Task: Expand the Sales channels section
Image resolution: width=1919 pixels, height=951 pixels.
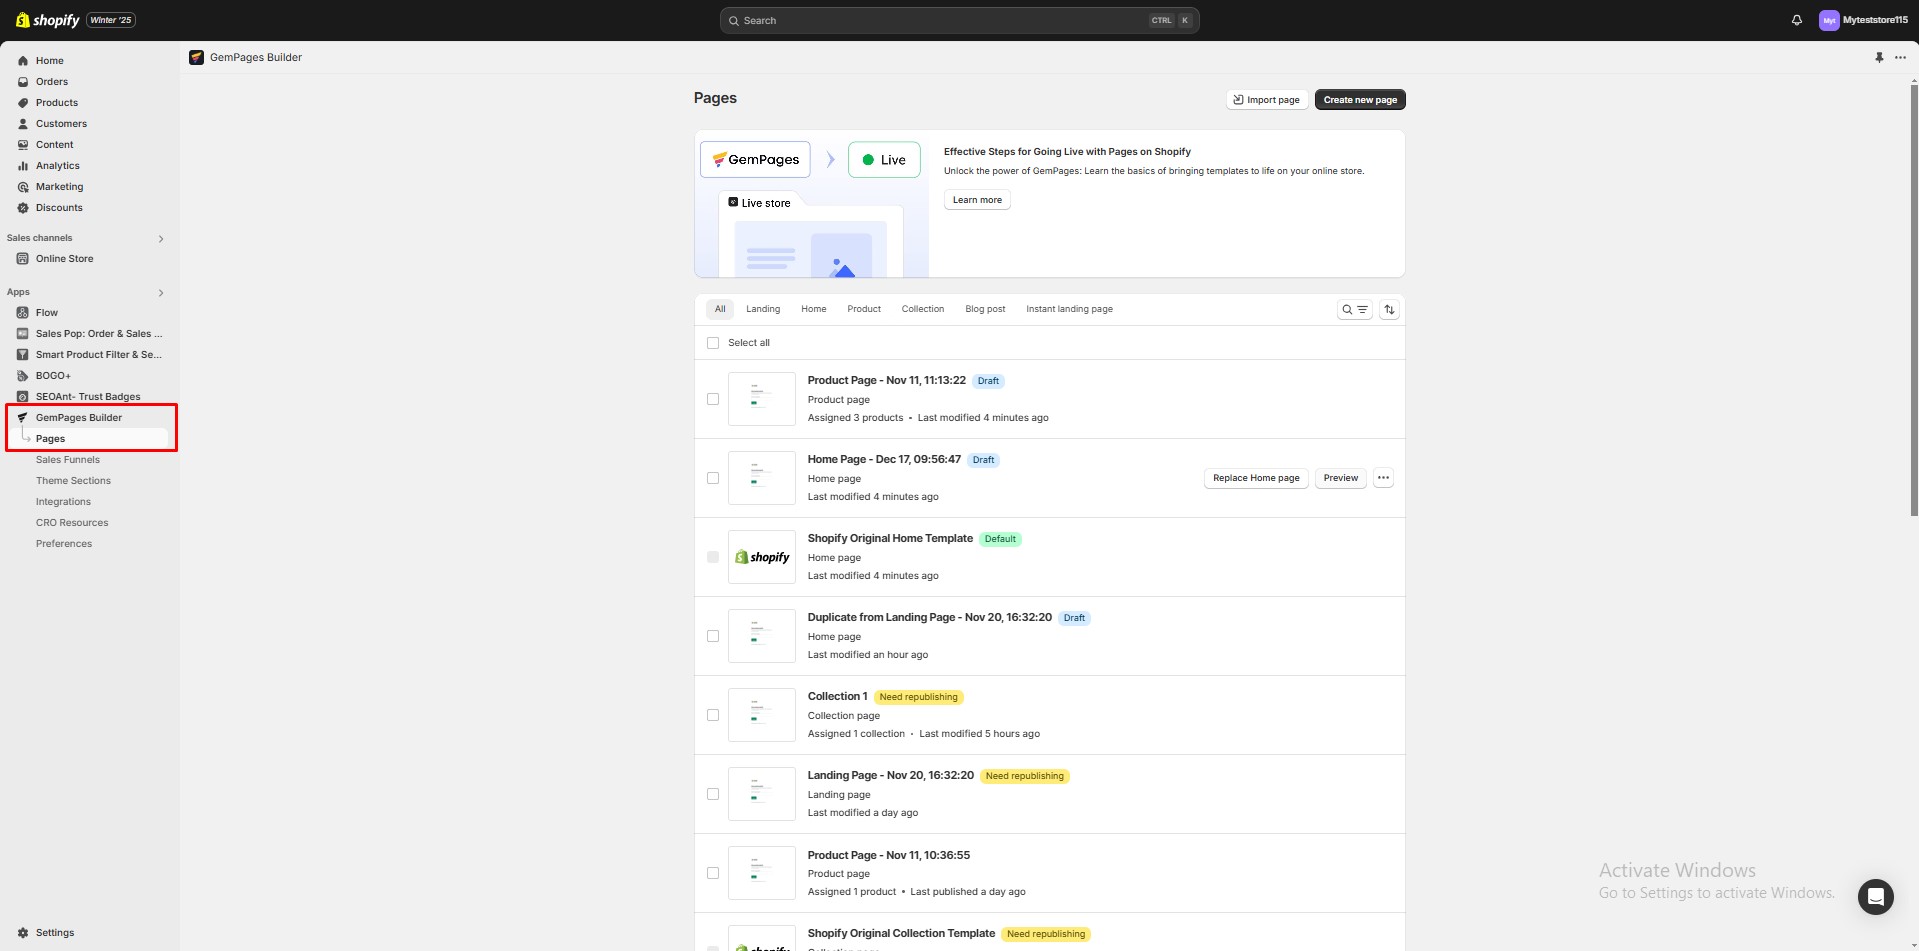Action: pyautogui.click(x=160, y=239)
